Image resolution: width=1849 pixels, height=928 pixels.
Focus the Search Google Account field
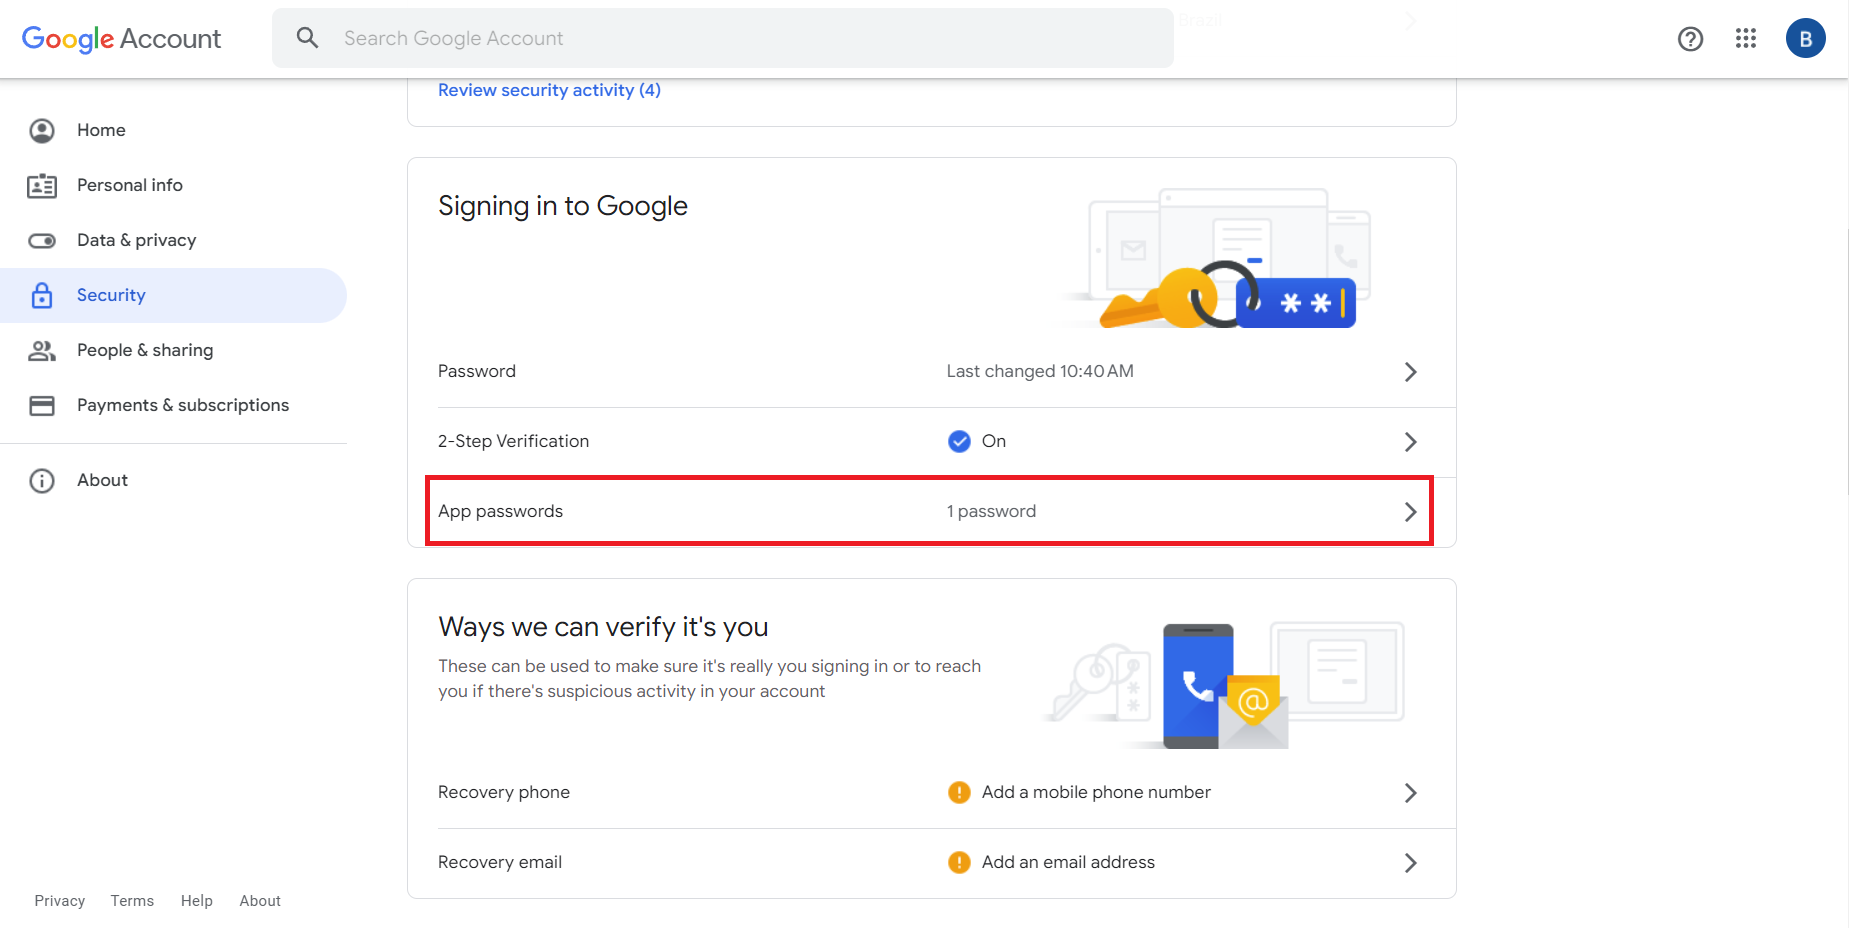click(723, 38)
